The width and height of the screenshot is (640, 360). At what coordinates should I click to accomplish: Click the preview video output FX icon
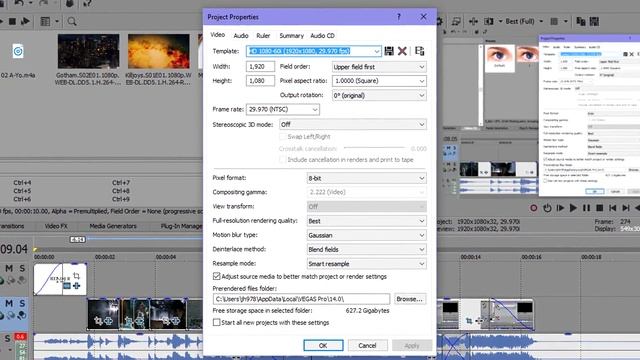(473, 21)
